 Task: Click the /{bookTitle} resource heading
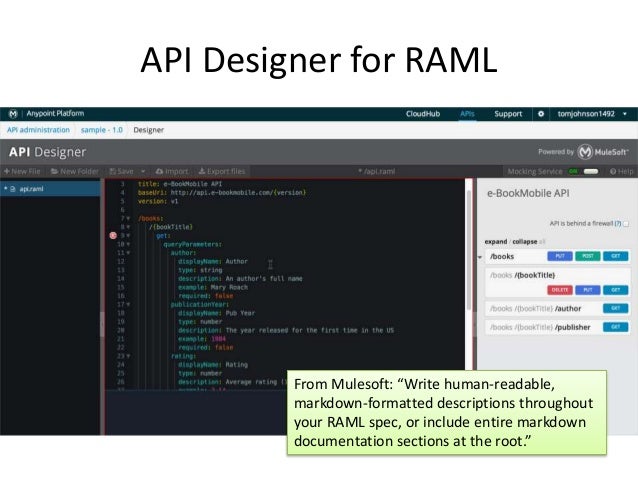(x=522, y=276)
